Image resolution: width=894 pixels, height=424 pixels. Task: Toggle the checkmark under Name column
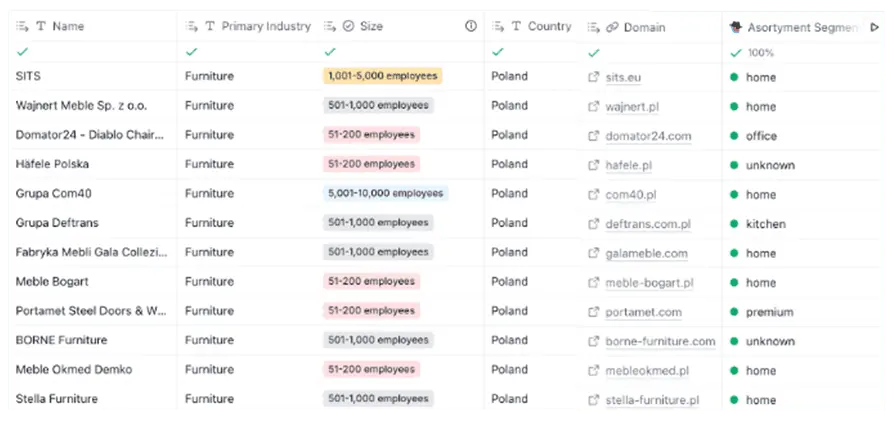click(x=22, y=52)
